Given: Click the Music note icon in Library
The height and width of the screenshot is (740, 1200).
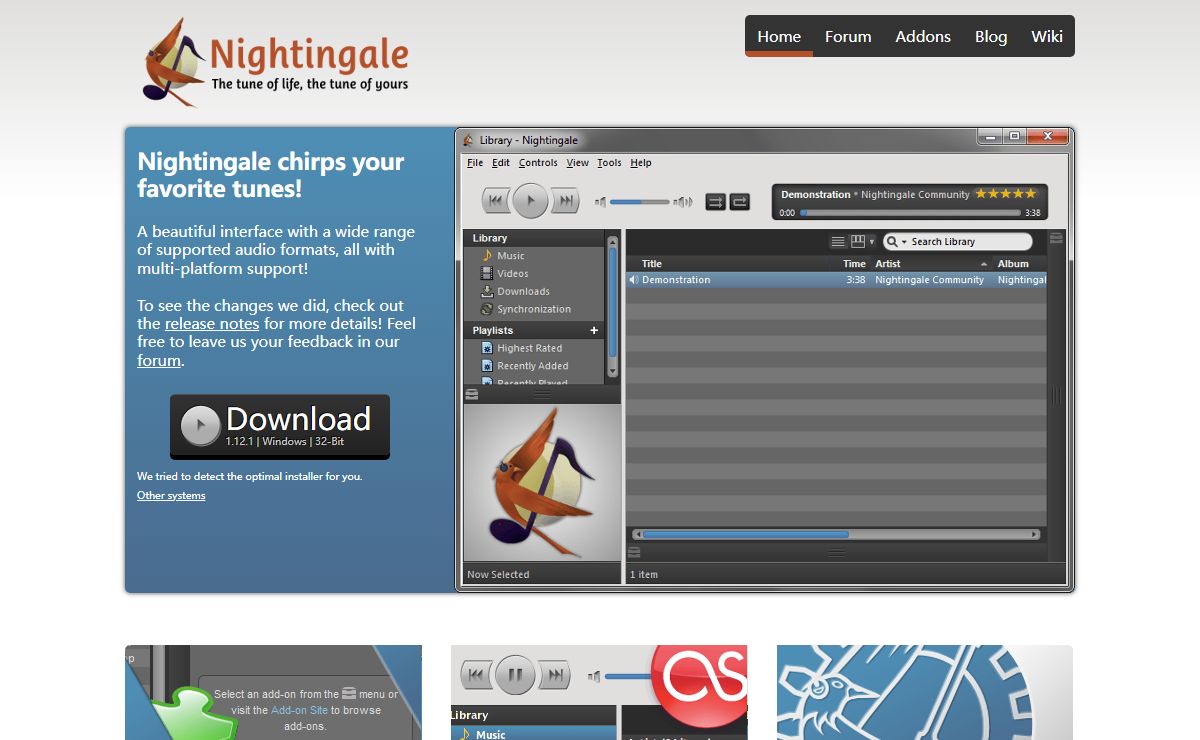Looking at the screenshot, I should point(487,256).
